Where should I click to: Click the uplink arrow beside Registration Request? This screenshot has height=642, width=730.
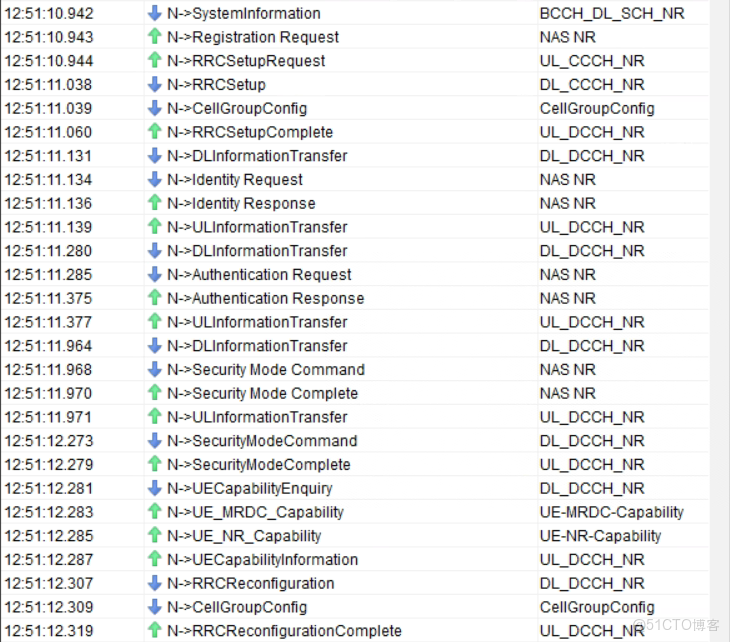click(155, 37)
